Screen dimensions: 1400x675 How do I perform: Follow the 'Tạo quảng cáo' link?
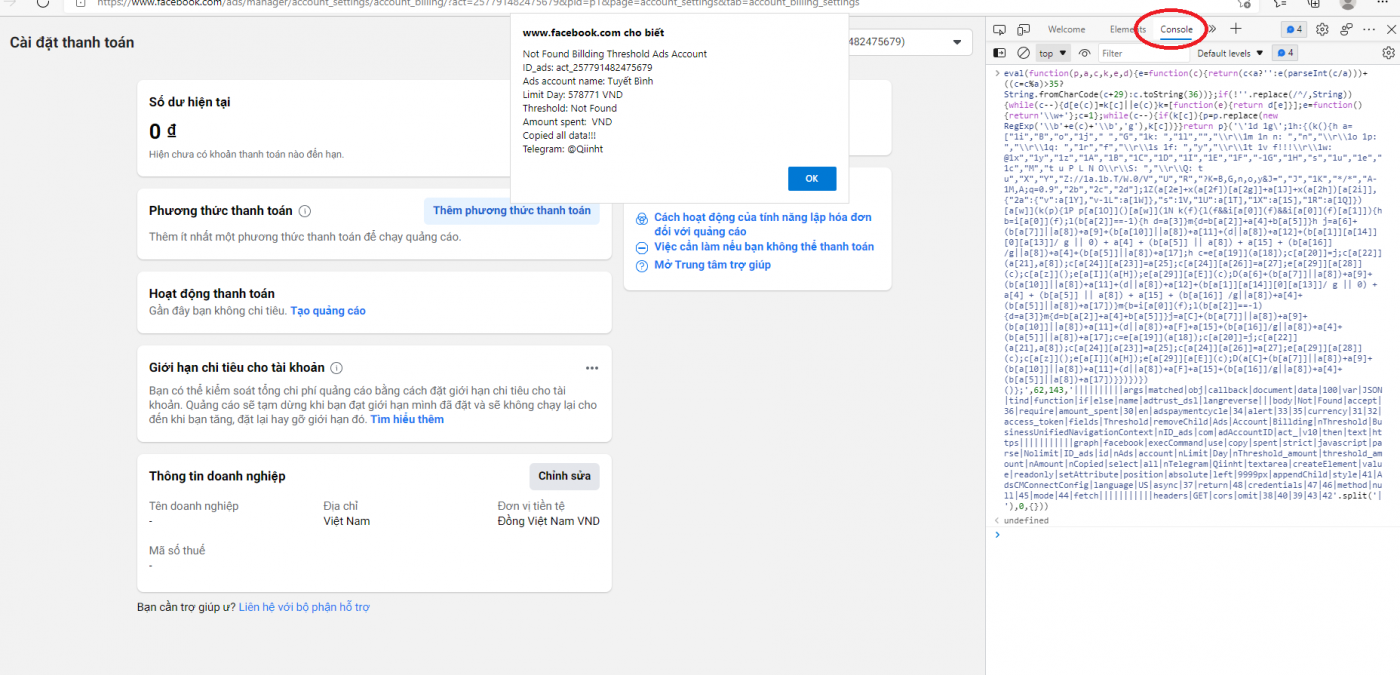[328, 311]
